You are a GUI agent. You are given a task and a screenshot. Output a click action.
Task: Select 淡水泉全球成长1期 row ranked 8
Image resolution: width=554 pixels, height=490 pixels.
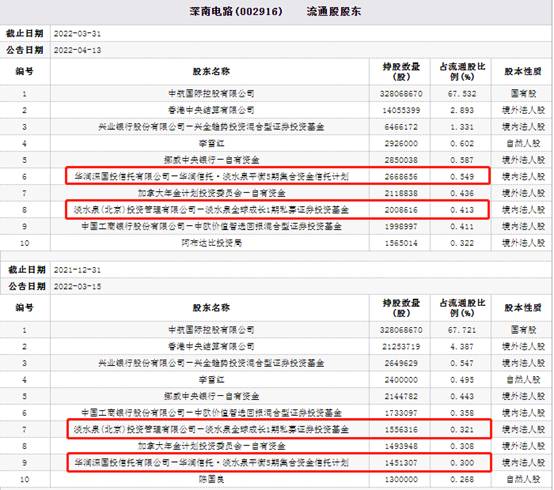tap(277, 209)
